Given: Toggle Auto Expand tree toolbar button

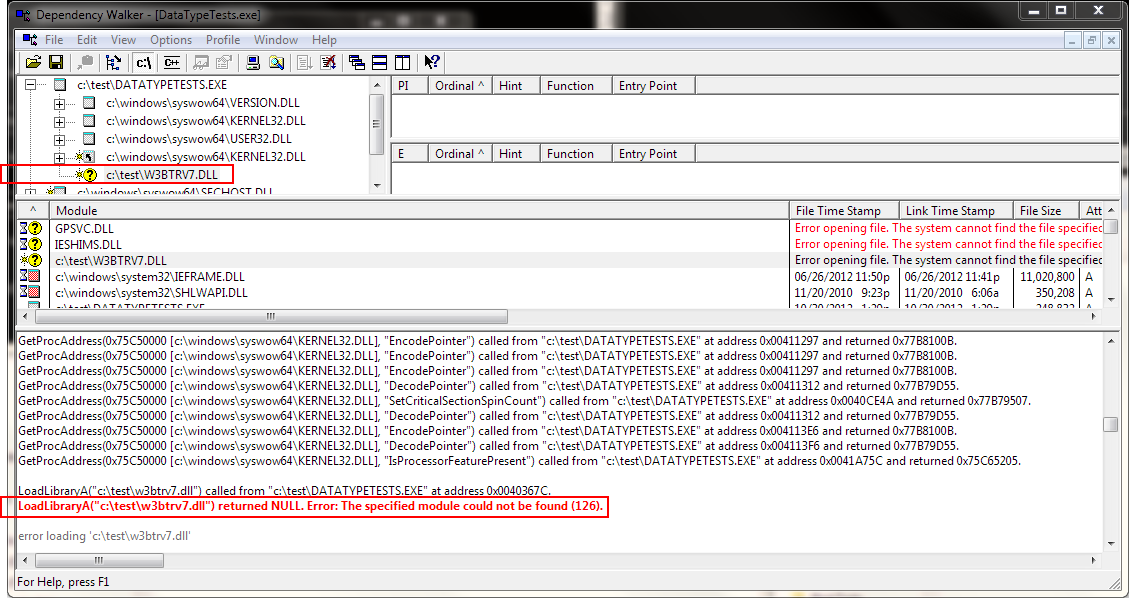Looking at the screenshot, I should [113, 63].
